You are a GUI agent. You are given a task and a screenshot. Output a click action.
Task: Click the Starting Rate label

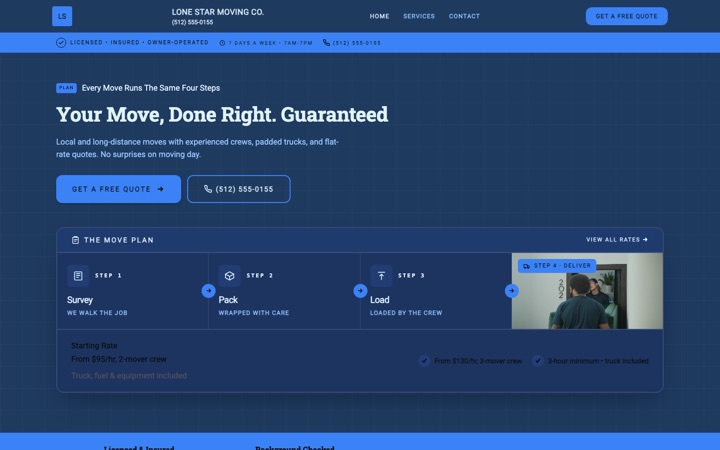click(94, 345)
